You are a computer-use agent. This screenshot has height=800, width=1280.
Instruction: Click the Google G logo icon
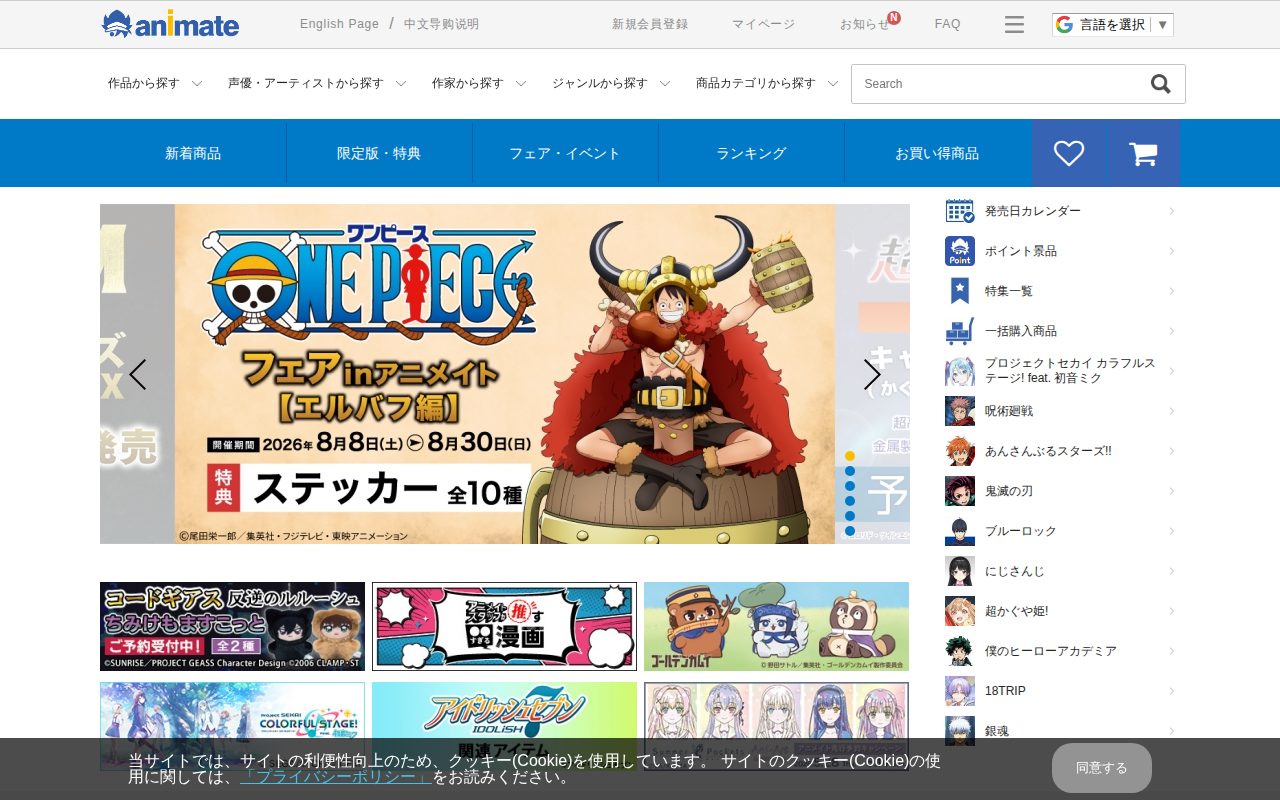tap(1064, 24)
